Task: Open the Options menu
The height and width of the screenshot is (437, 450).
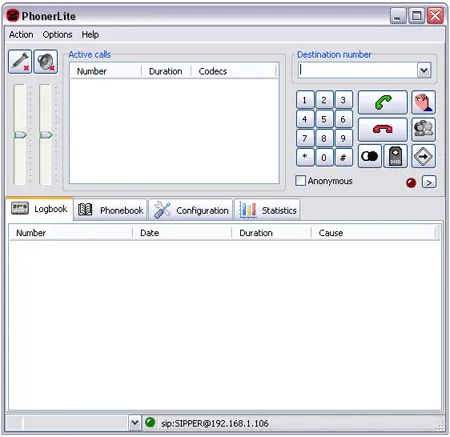Action: (57, 35)
